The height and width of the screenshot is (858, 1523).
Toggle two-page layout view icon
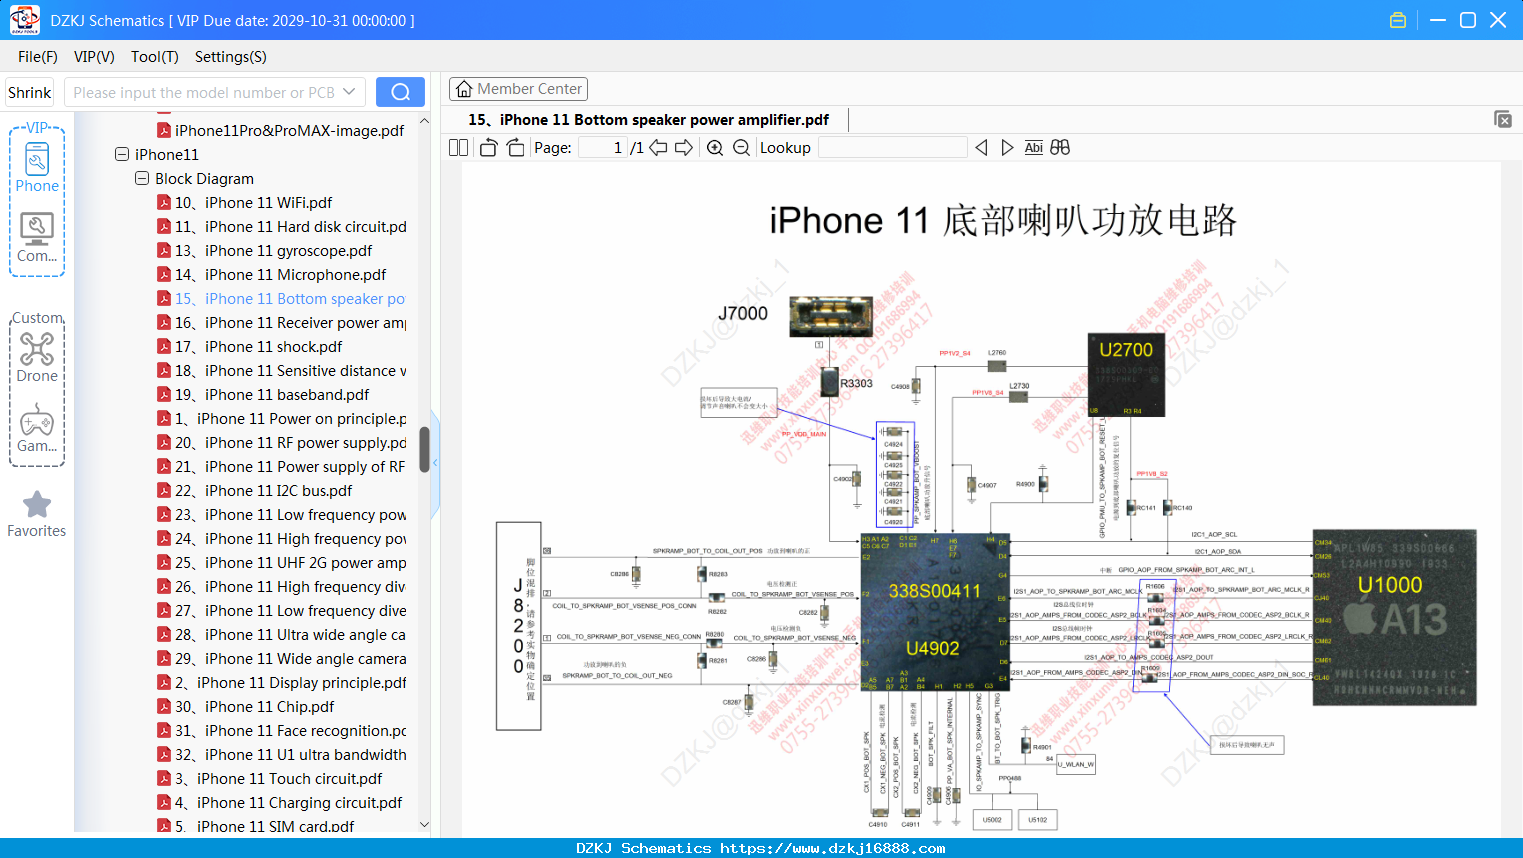pos(458,148)
